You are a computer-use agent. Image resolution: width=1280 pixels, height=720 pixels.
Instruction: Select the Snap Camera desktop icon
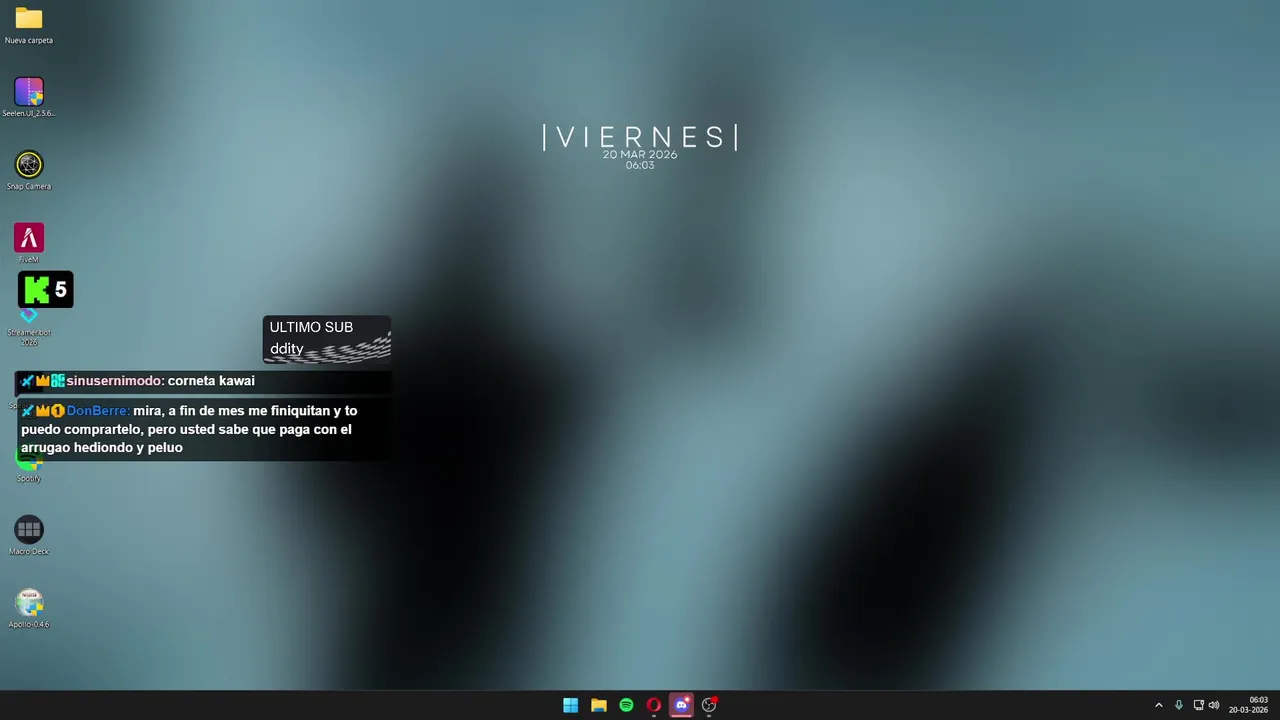pyautogui.click(x=29, y=171)
